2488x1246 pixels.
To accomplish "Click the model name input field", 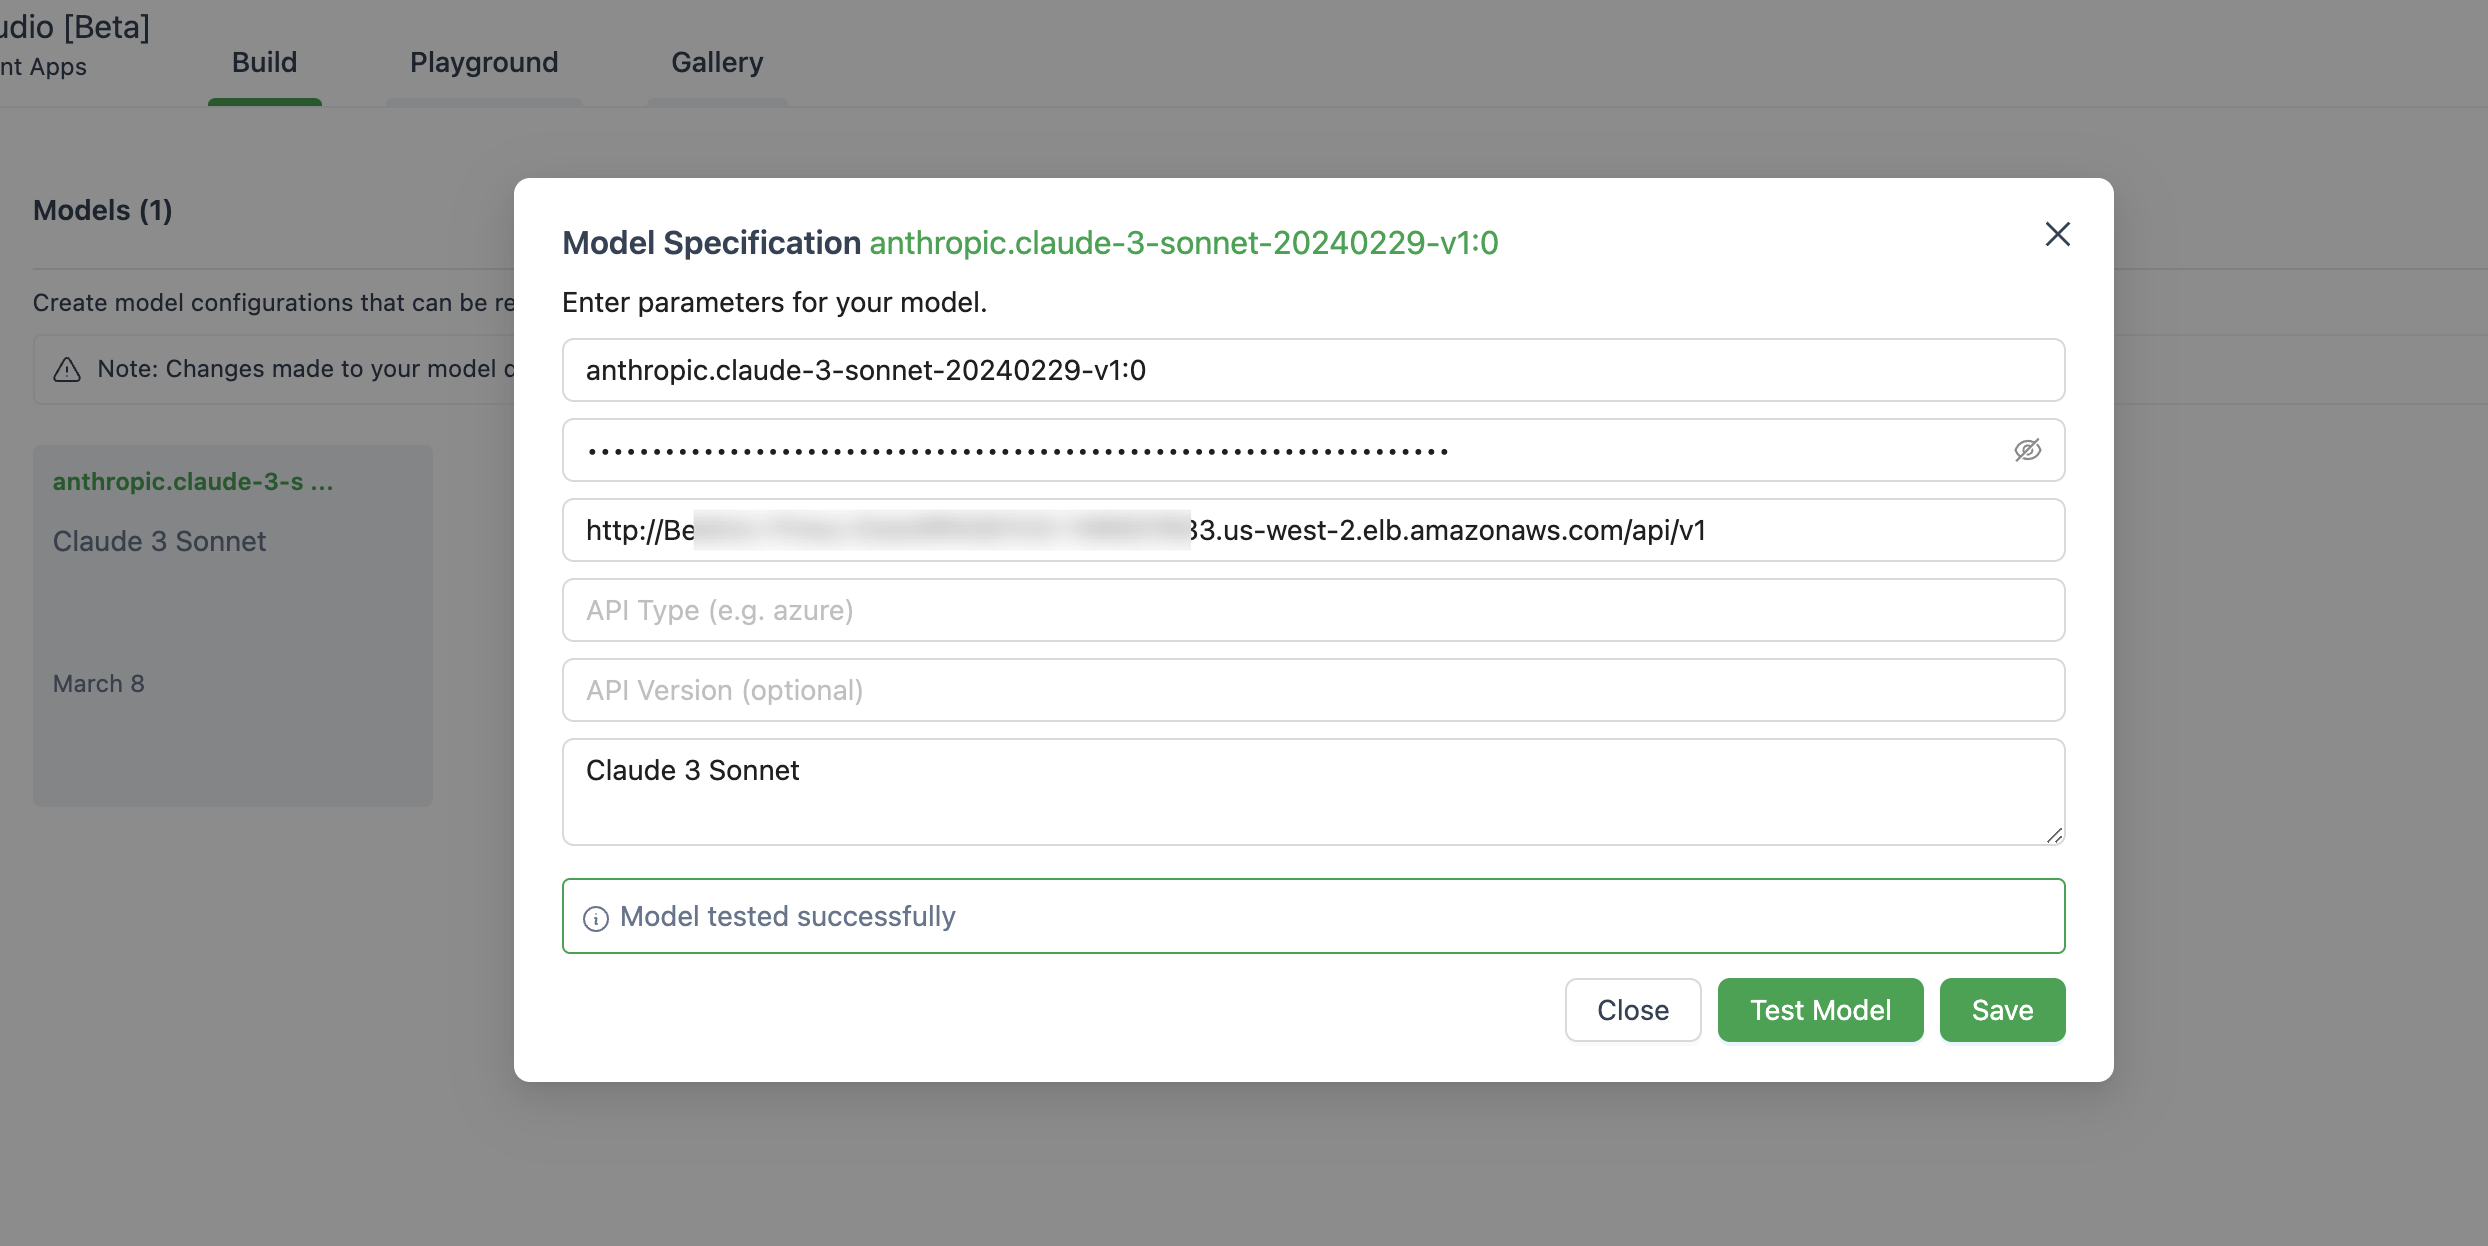I will (x=1312, y=370).
